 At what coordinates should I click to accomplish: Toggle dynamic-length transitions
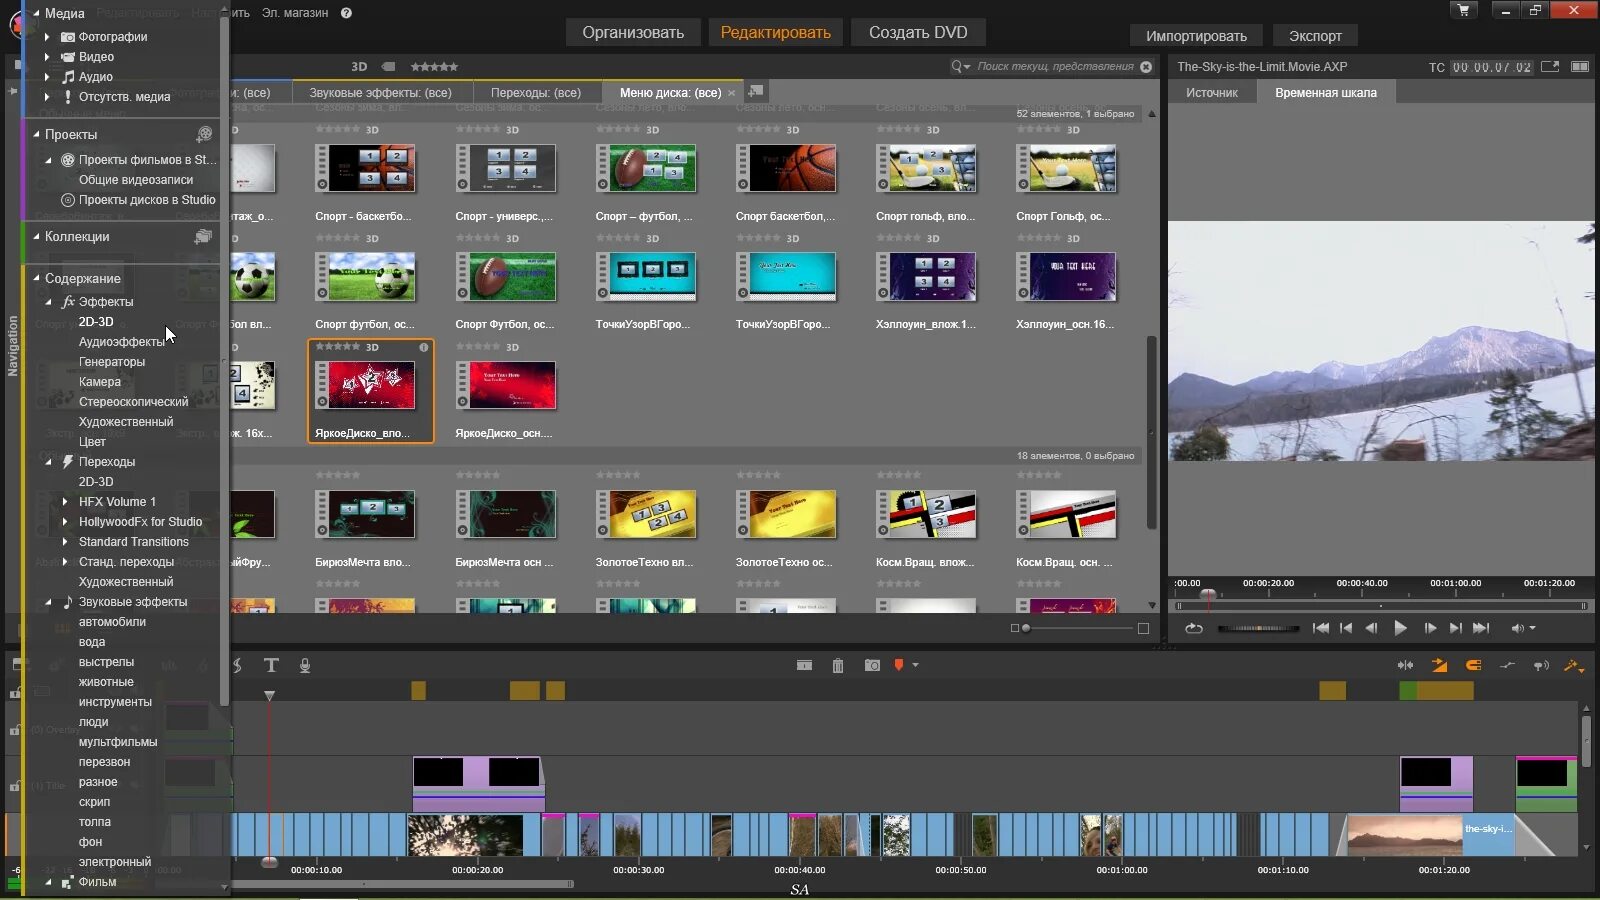pyautogui.click(x=1439, y=665)
